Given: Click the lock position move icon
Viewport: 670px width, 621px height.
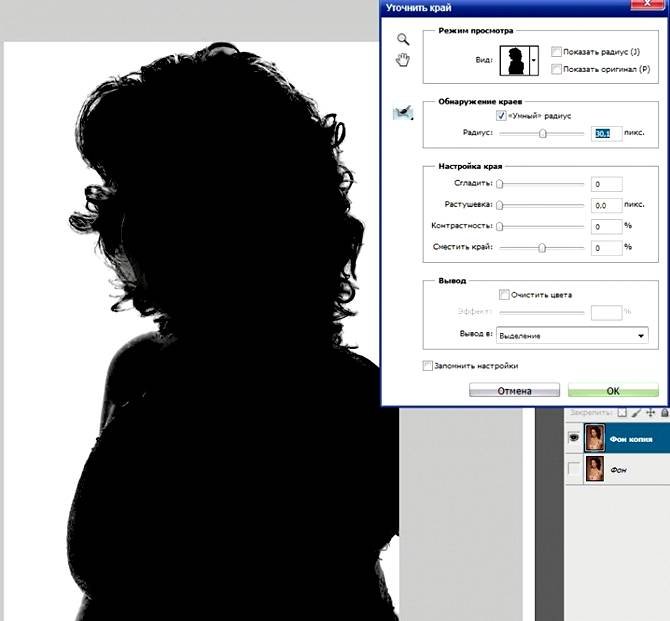Looking at the screenshot, I should [649, 412].
